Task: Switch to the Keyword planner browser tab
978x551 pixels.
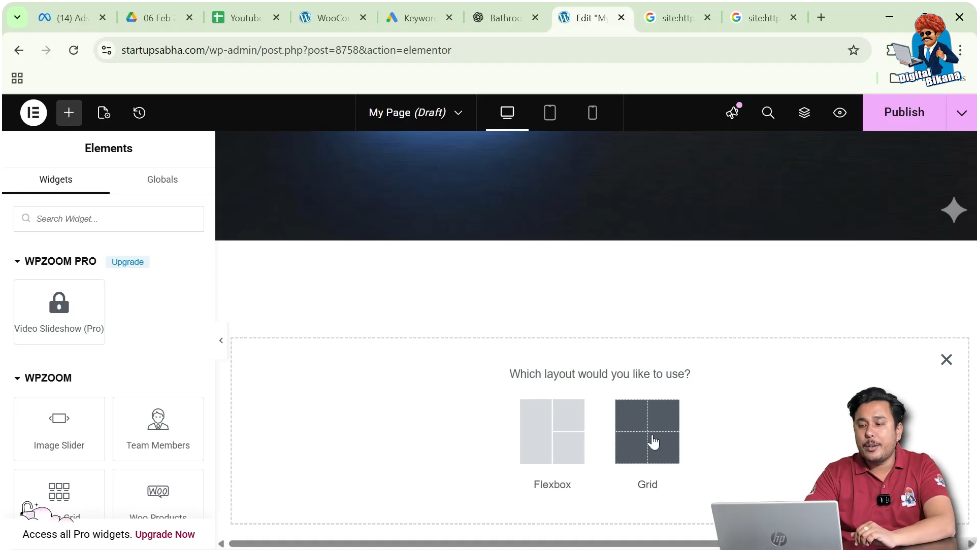Action: click(x=419, y=17)
